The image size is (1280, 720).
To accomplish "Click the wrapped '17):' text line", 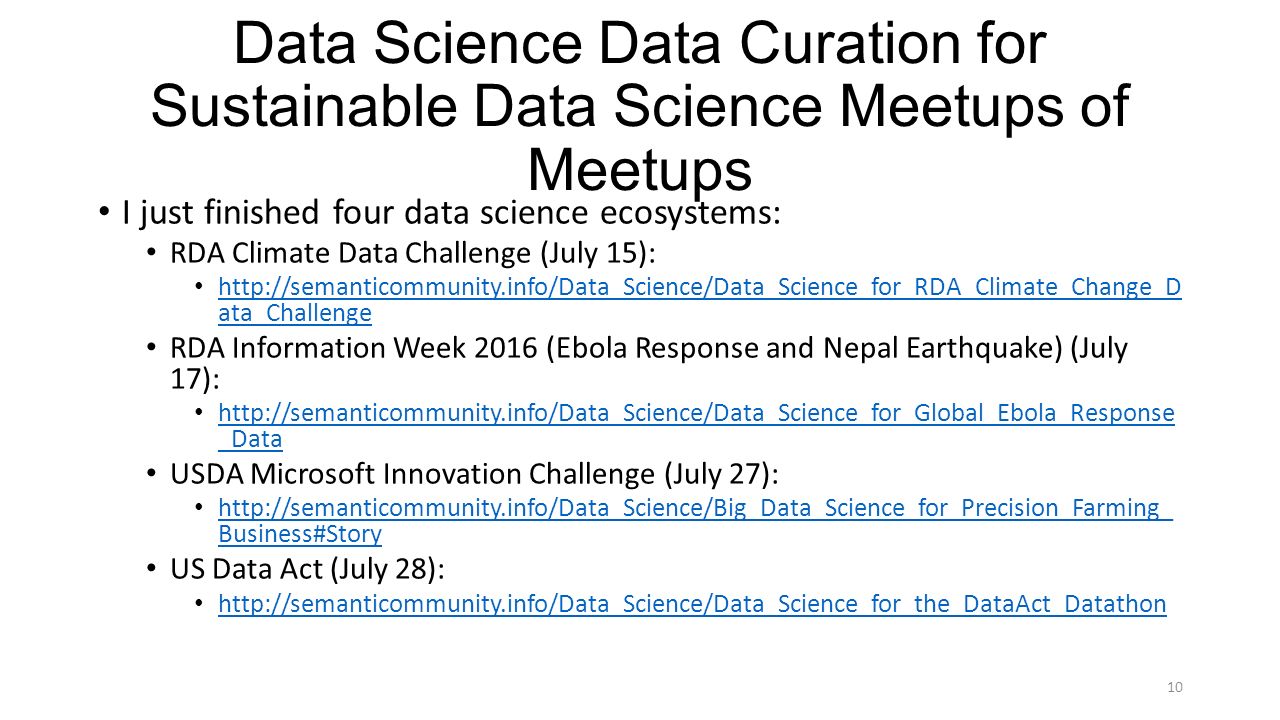I will (x=196, y=378).
